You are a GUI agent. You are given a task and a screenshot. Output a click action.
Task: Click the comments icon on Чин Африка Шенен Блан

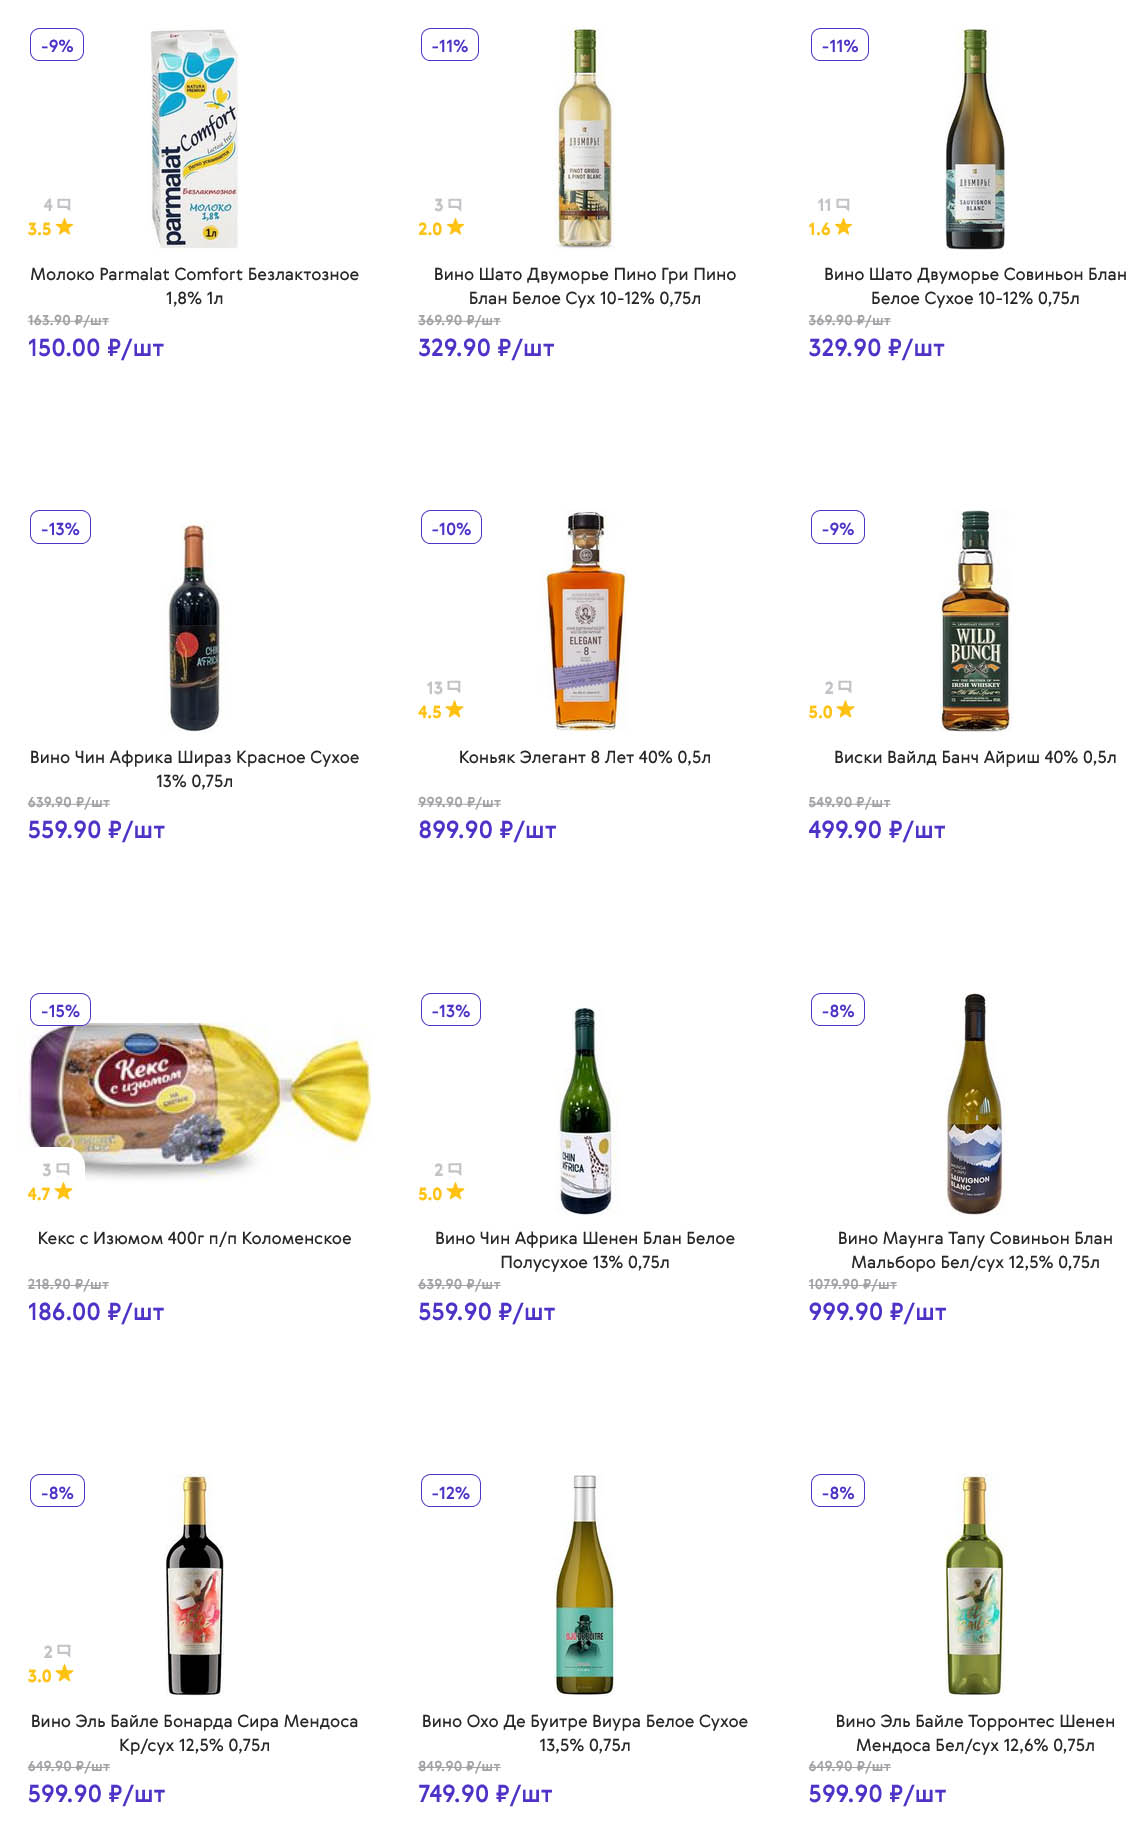click(x=455, y=1169)
